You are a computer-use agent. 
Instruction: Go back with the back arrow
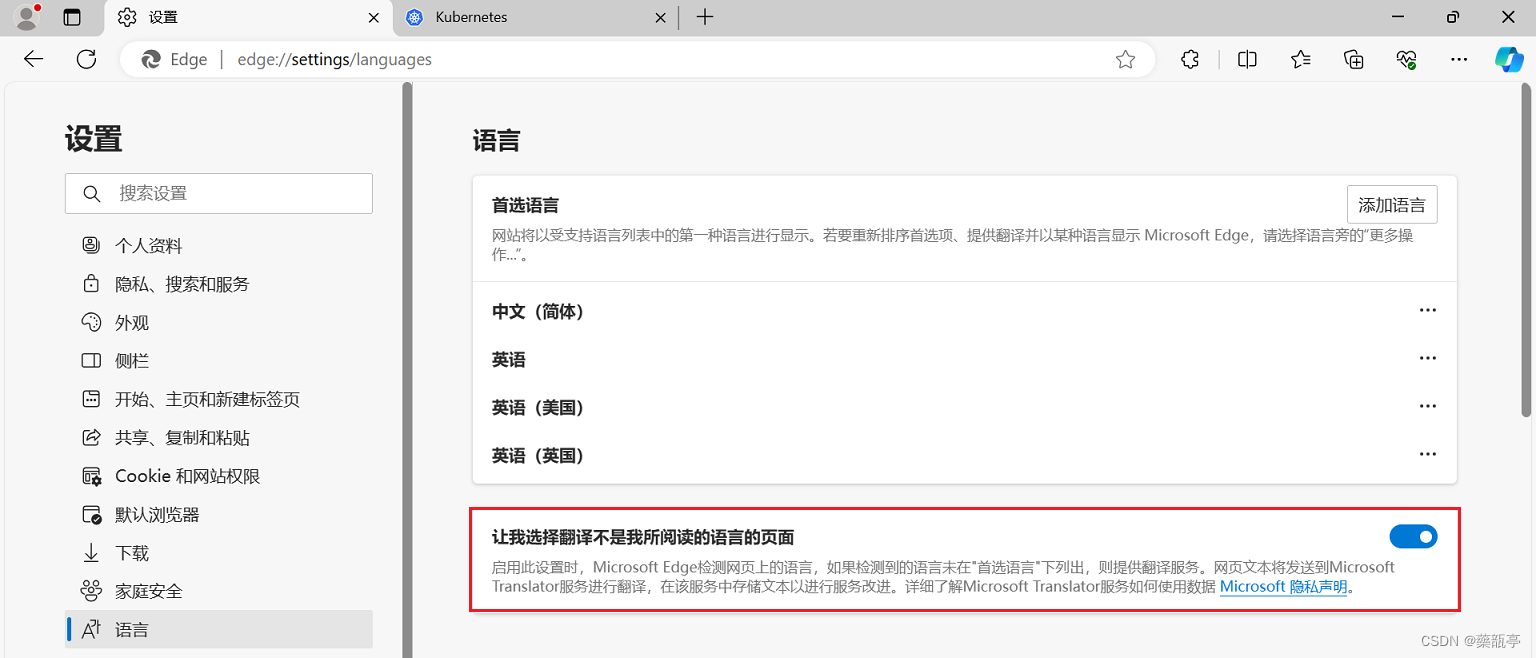pos(34,59)
